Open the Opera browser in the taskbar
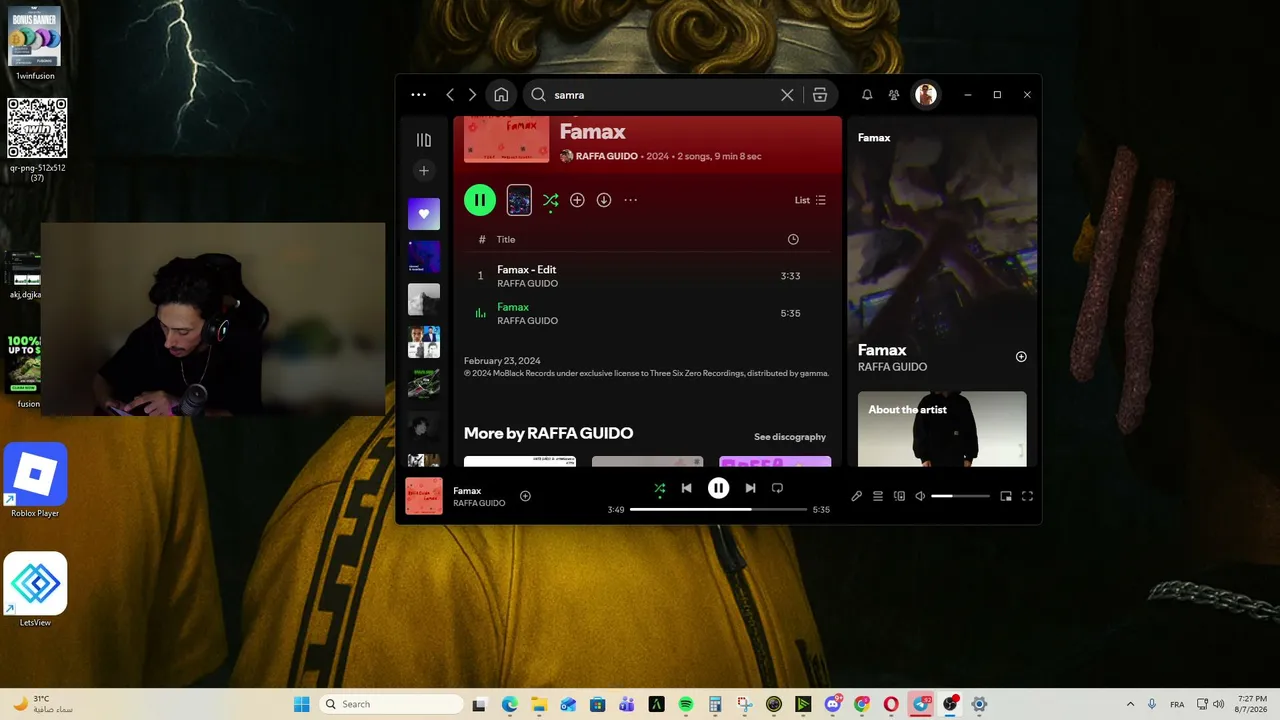 [891, 704]
